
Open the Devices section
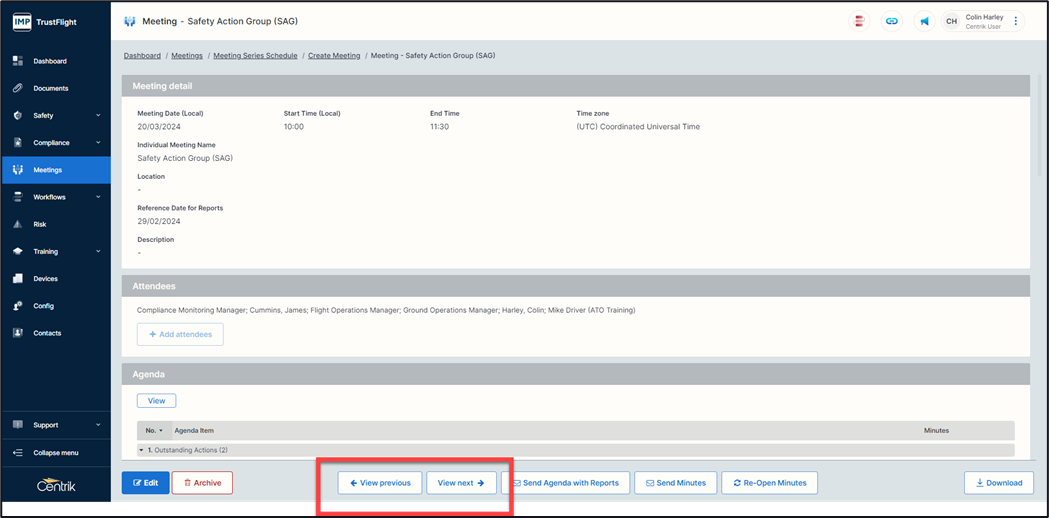click(45, 279)
